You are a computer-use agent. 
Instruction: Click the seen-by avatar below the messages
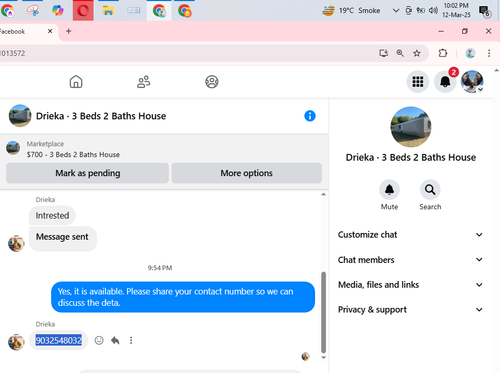coord(305,357)
